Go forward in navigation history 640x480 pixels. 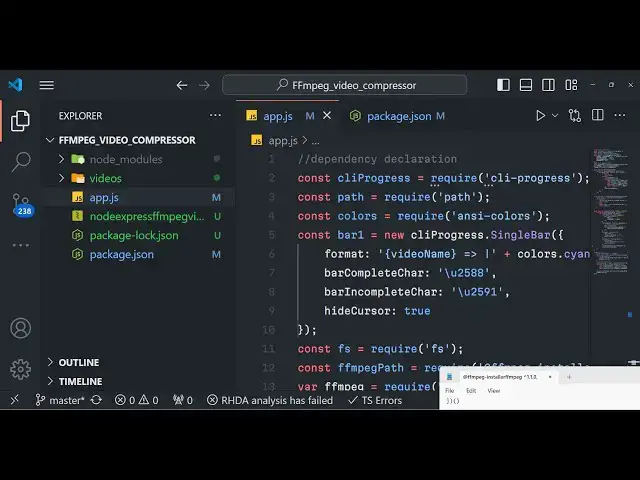pyautogui.click(x=204, y=85)
